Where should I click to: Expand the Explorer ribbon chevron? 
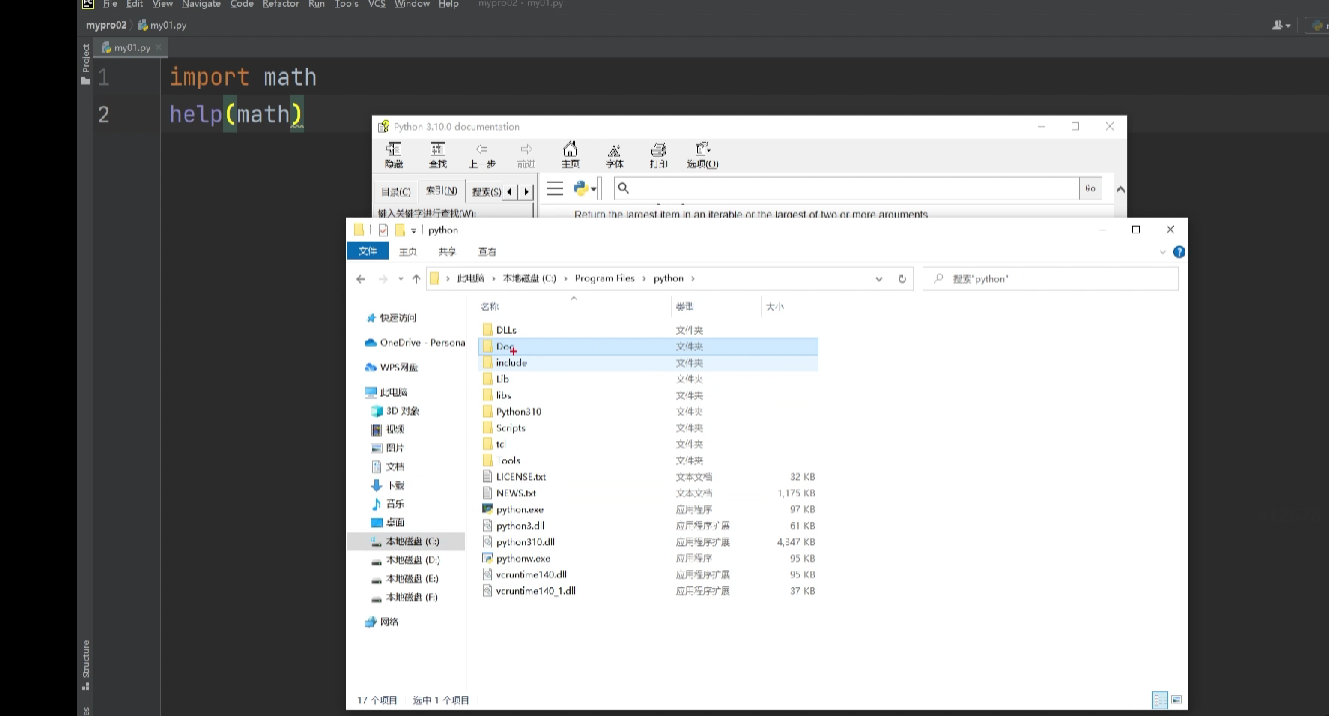1163,252
